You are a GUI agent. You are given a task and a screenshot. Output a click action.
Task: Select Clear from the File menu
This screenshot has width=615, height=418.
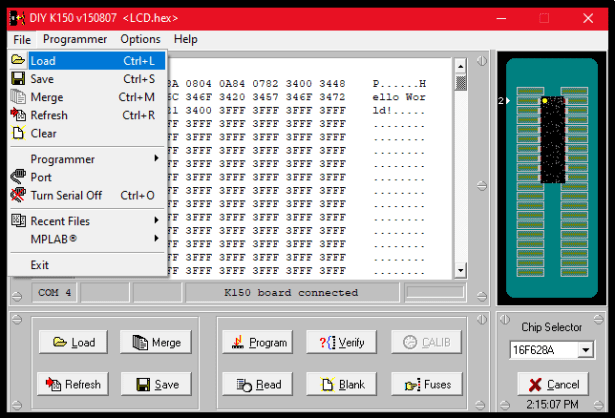tap(43, 133)
